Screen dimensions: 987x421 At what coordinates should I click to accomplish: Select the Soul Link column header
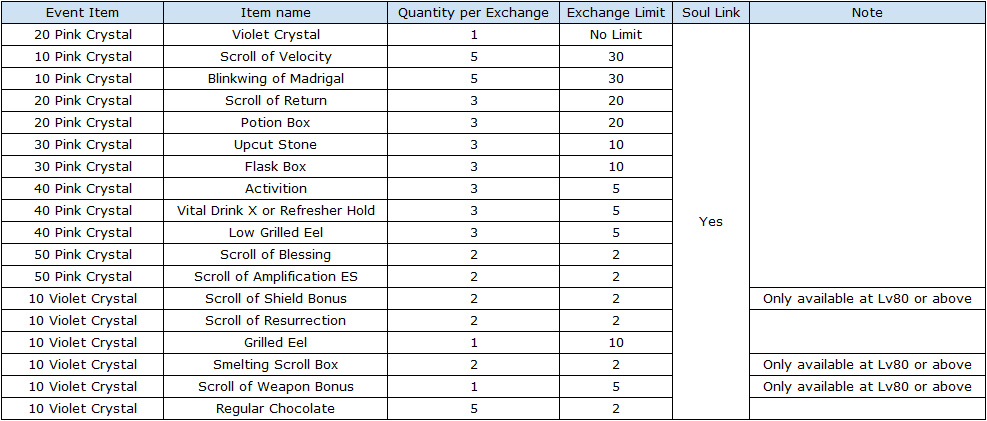[x=711, y=13]
